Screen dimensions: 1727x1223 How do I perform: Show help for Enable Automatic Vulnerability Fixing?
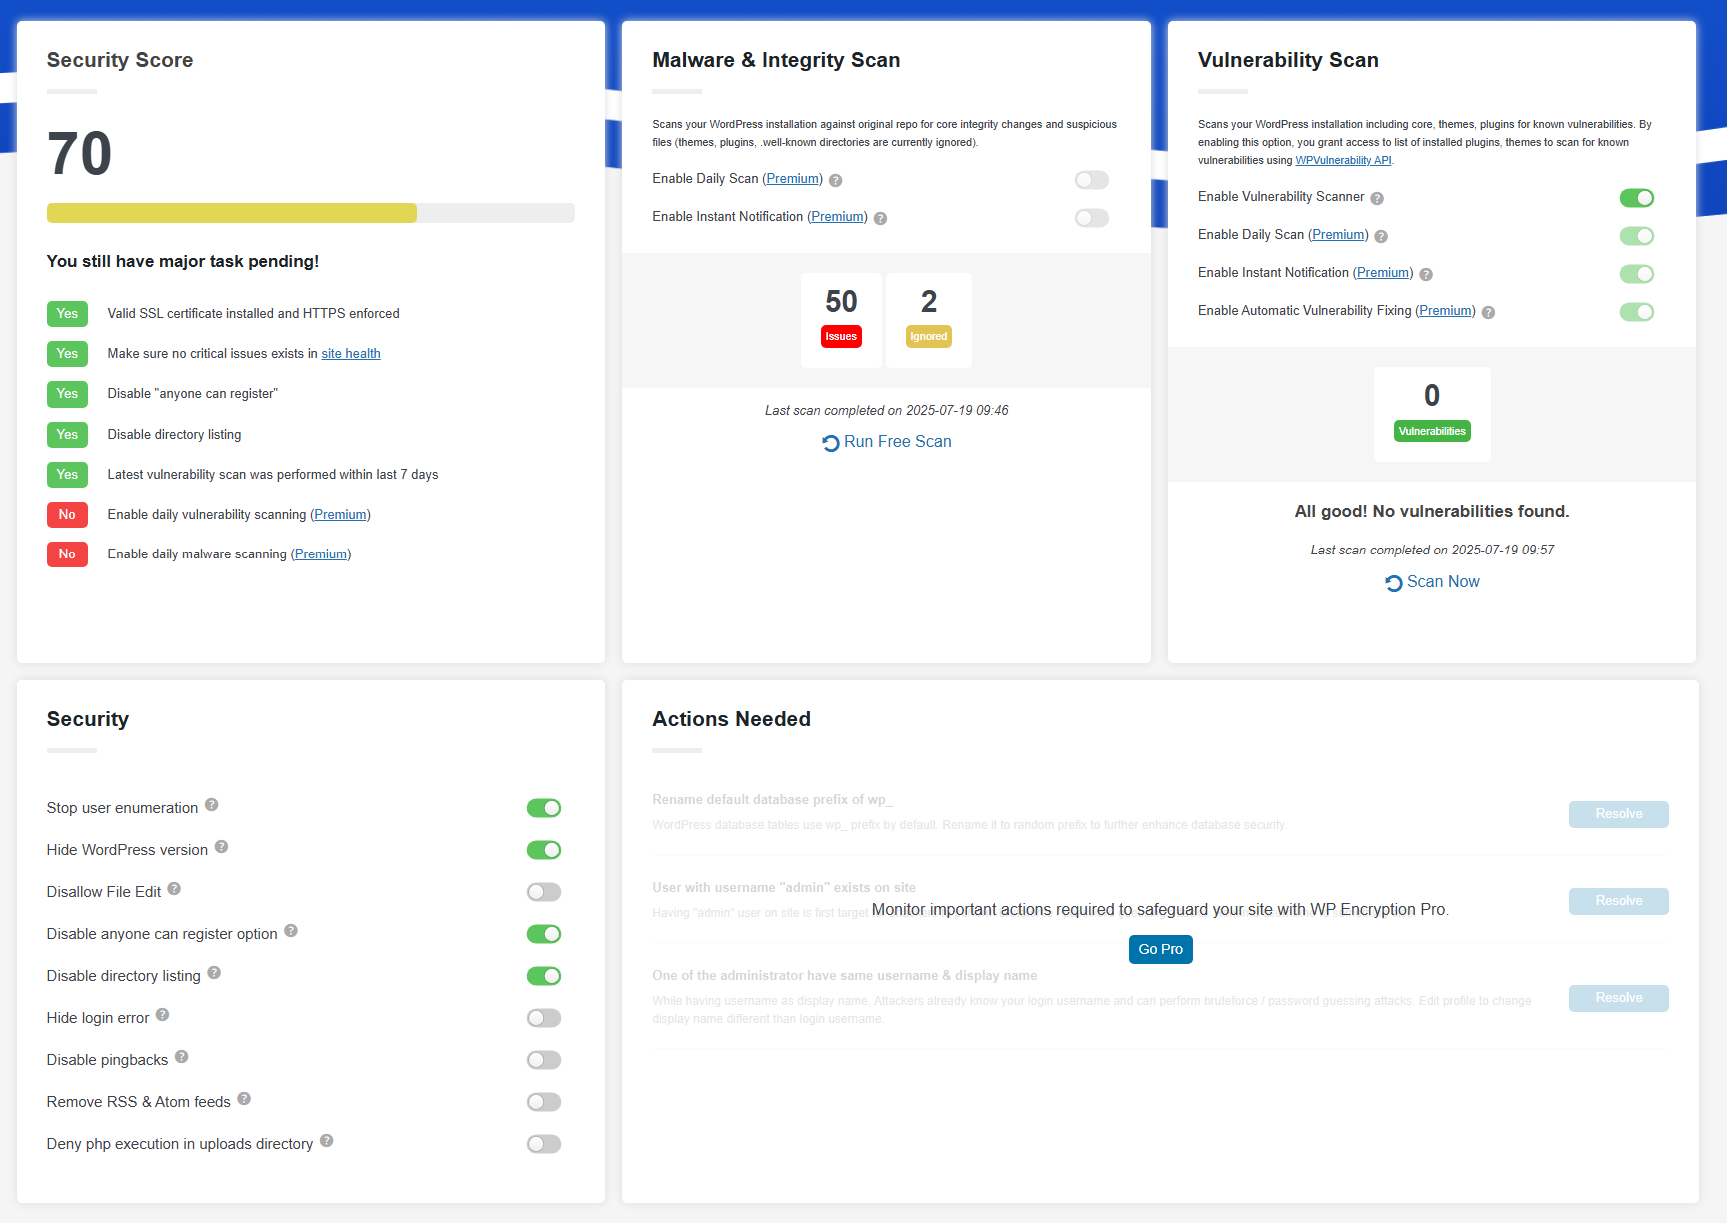1488,312
